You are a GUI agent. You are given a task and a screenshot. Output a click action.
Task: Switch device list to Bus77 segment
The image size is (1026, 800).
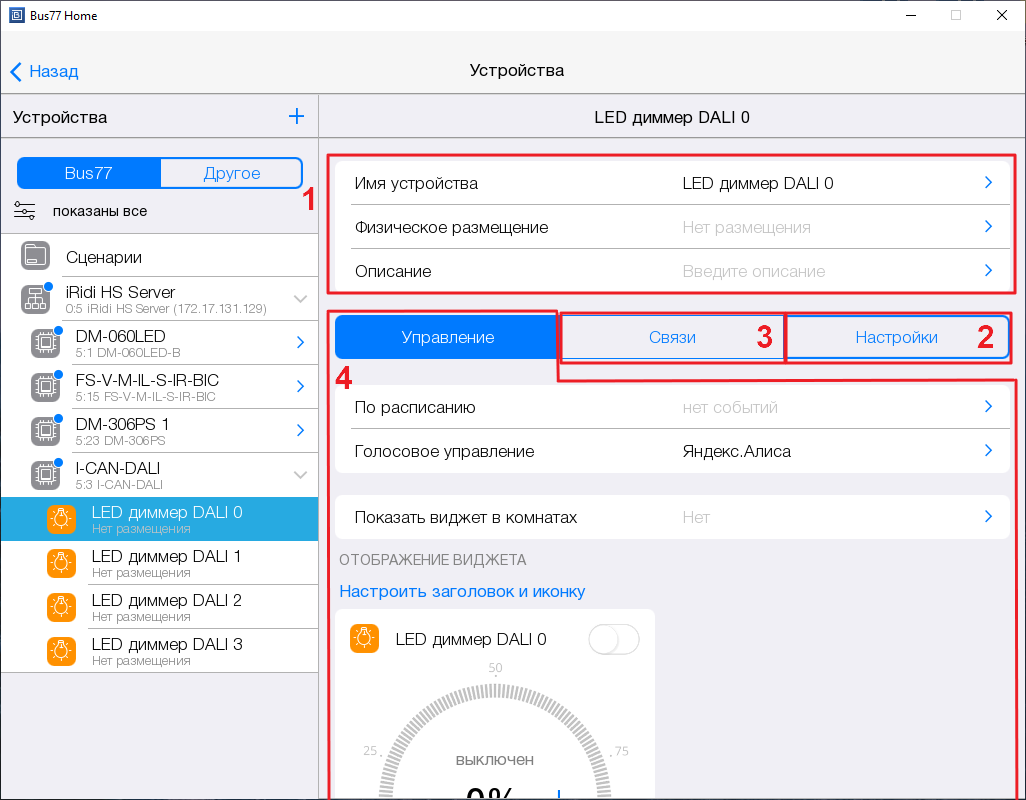(x=89, y=173)
